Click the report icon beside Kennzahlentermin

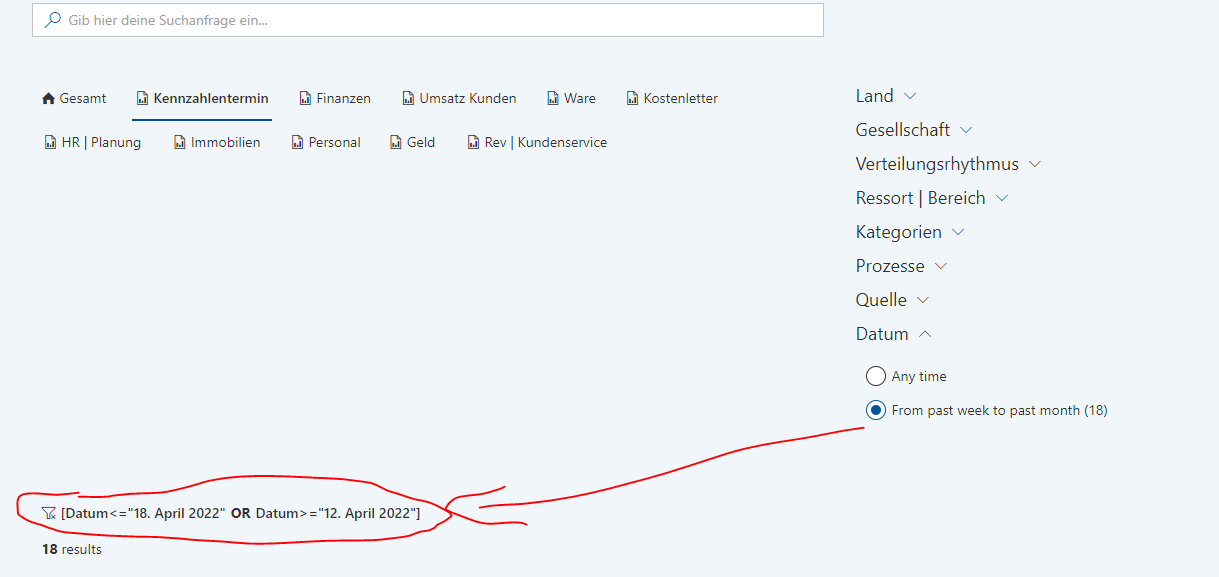click(142, 98)
